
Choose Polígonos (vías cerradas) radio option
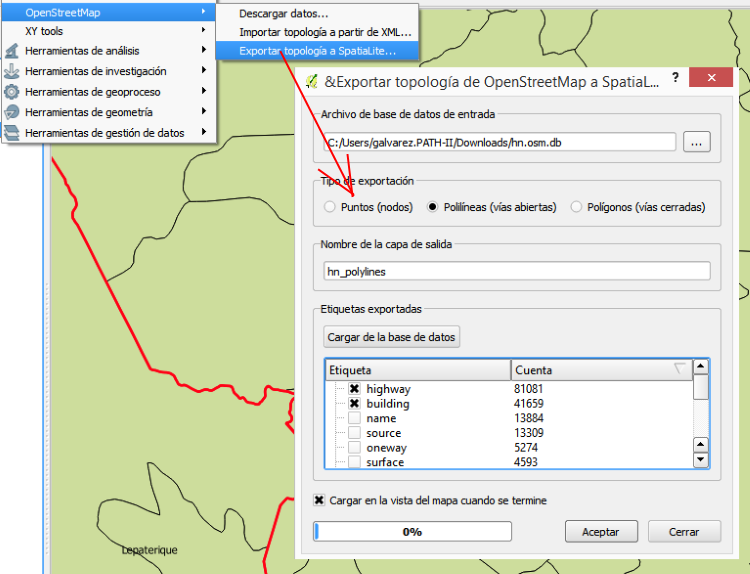click(577, 207)
